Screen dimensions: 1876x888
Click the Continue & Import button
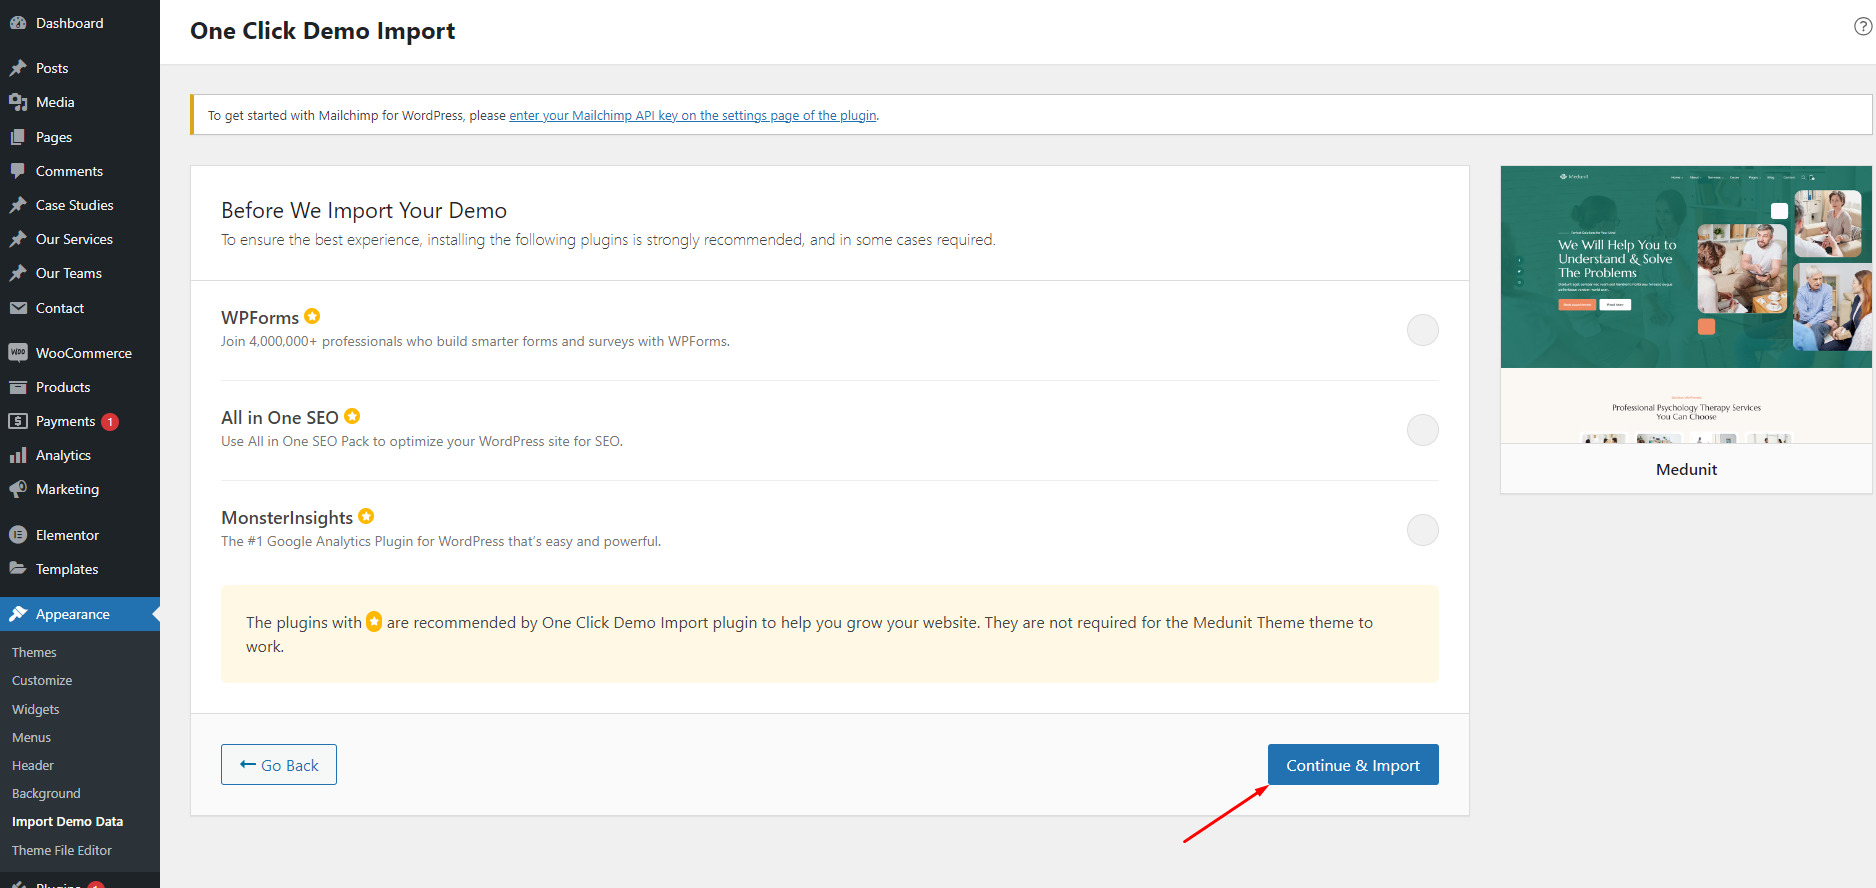coord(1353,765)
